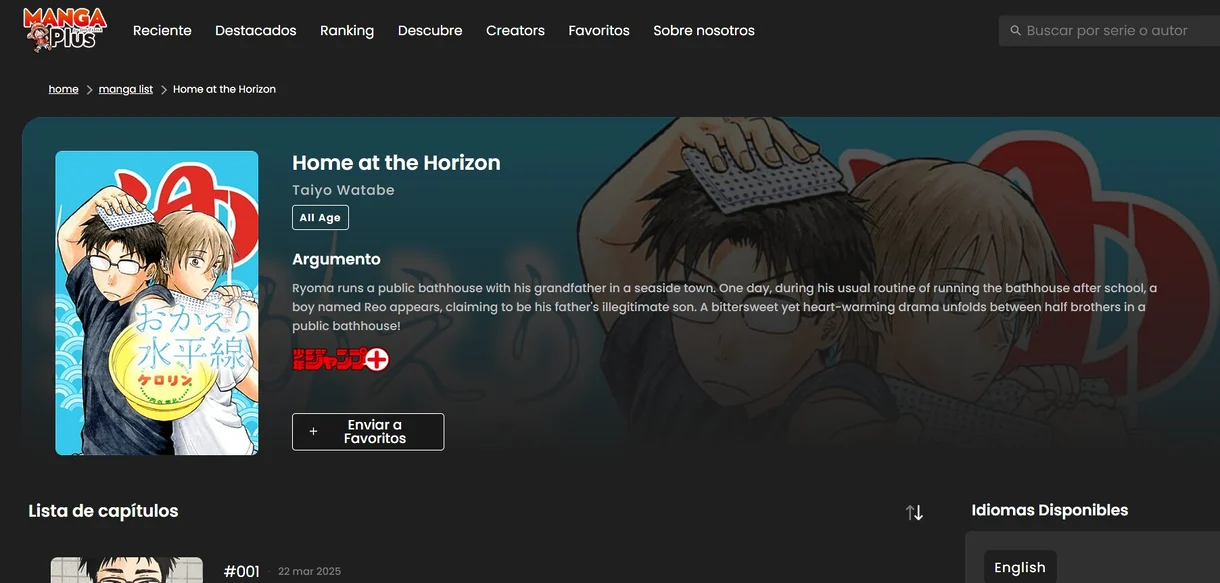
Task: Click the home breadcrumb link
Action: (x=64, y=89)
